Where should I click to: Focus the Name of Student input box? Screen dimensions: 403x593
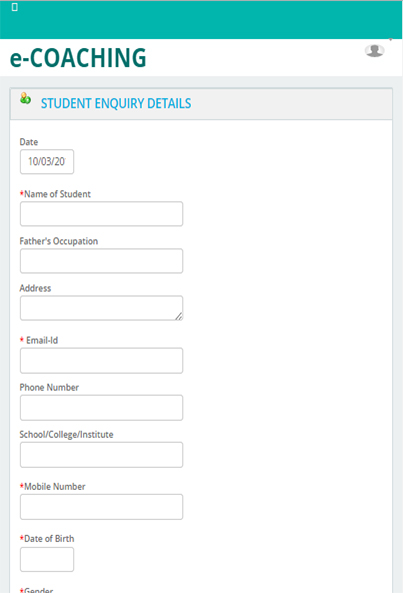click(101, 214)
